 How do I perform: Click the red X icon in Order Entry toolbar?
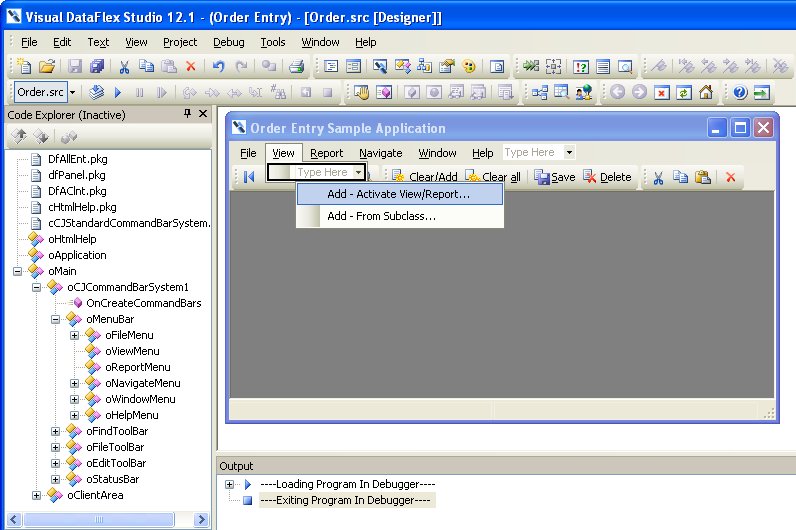731,177
